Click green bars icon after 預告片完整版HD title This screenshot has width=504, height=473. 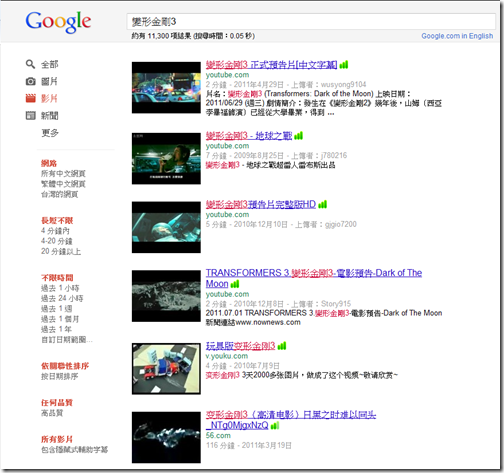322,204
